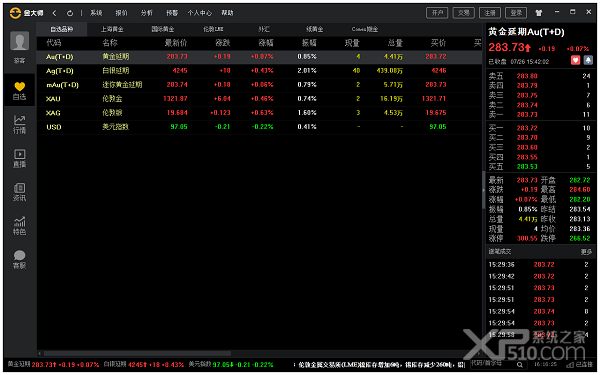Open the 直播 live broadcast sidebar icon
Viewport: 600px width, 375px height.
20,158
